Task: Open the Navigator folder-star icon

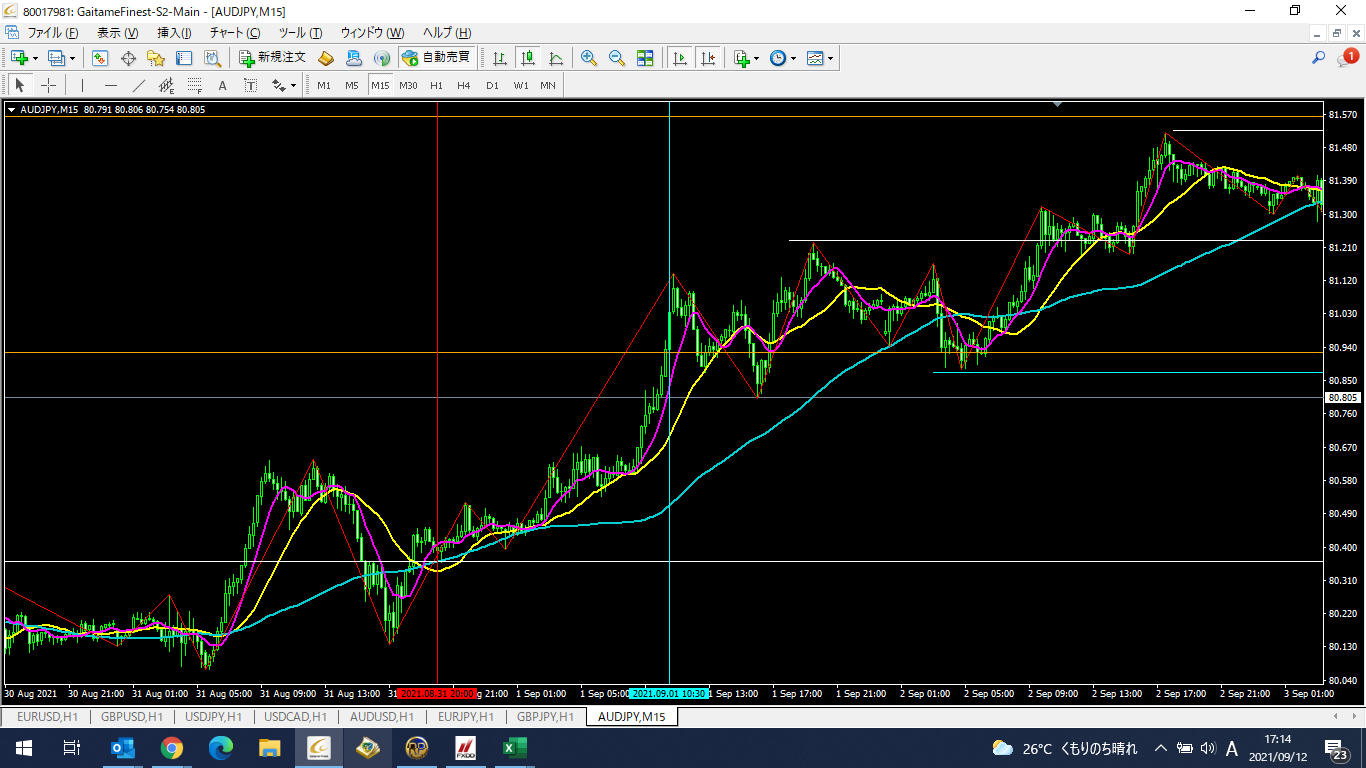Action: [156, 58]
